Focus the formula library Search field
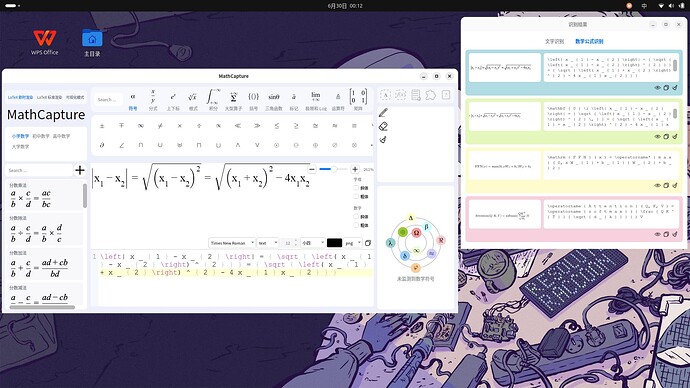 tap(39, 170)
